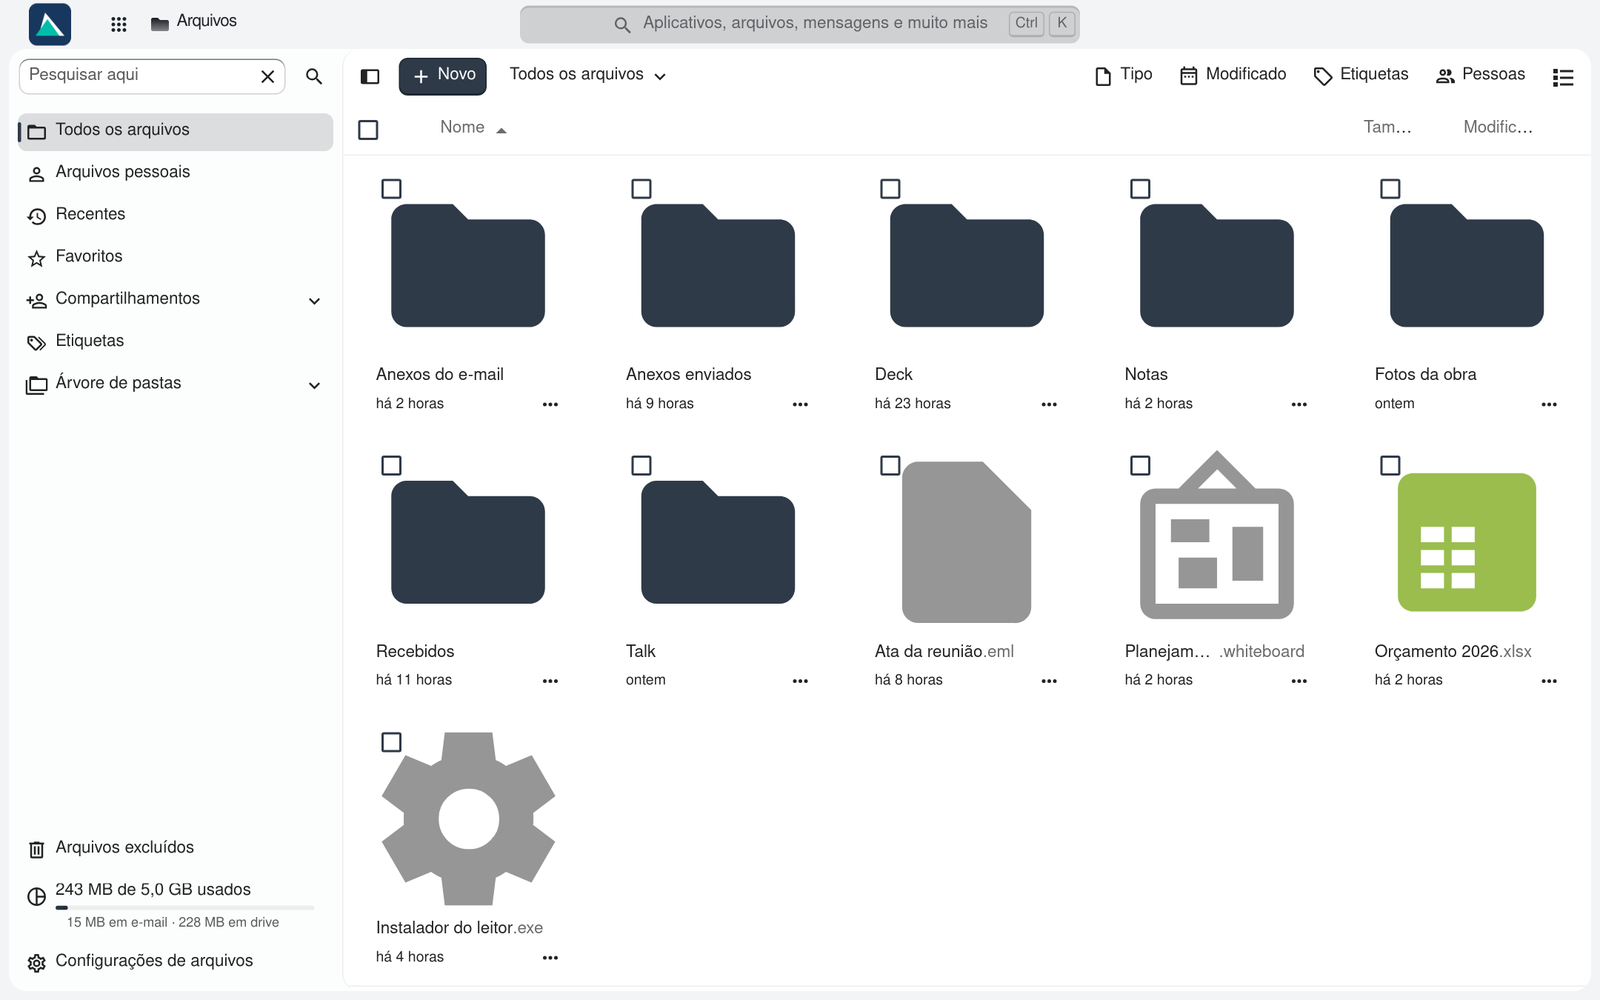Open the Talk folder icon
This screenshot has height=1000, width=1600.
(718, 542)
